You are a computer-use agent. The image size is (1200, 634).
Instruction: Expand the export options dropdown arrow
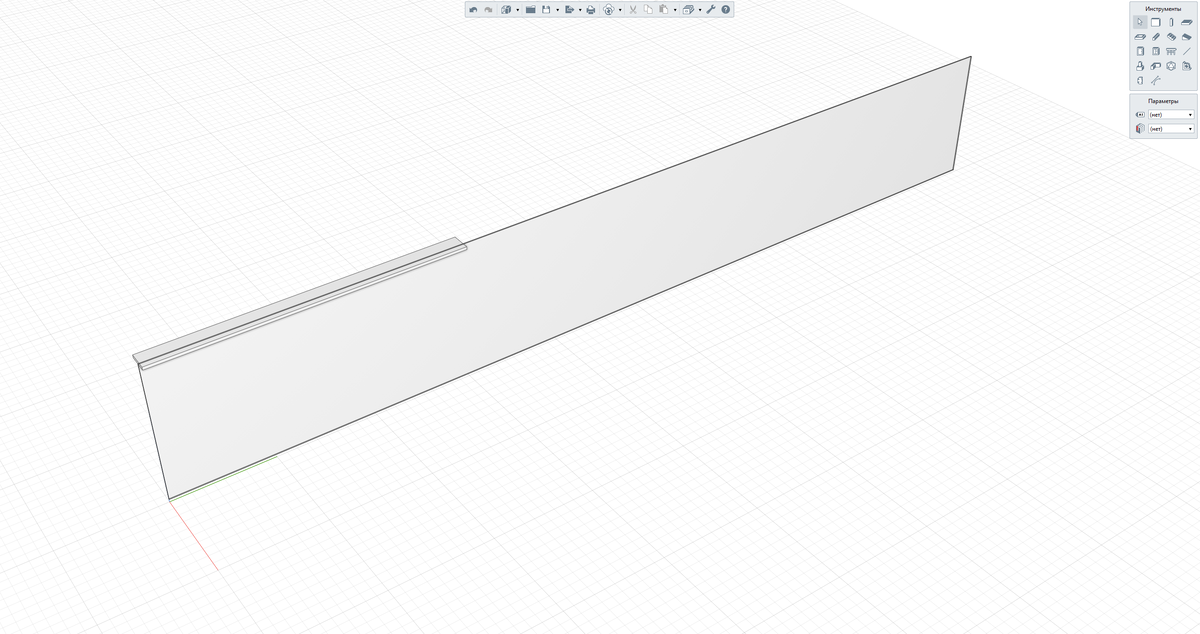[x=580, y=10]
